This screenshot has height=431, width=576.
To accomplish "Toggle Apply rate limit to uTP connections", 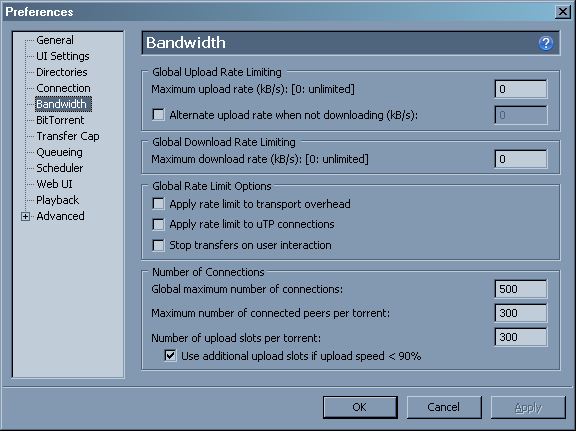I will tap(158, 224).
